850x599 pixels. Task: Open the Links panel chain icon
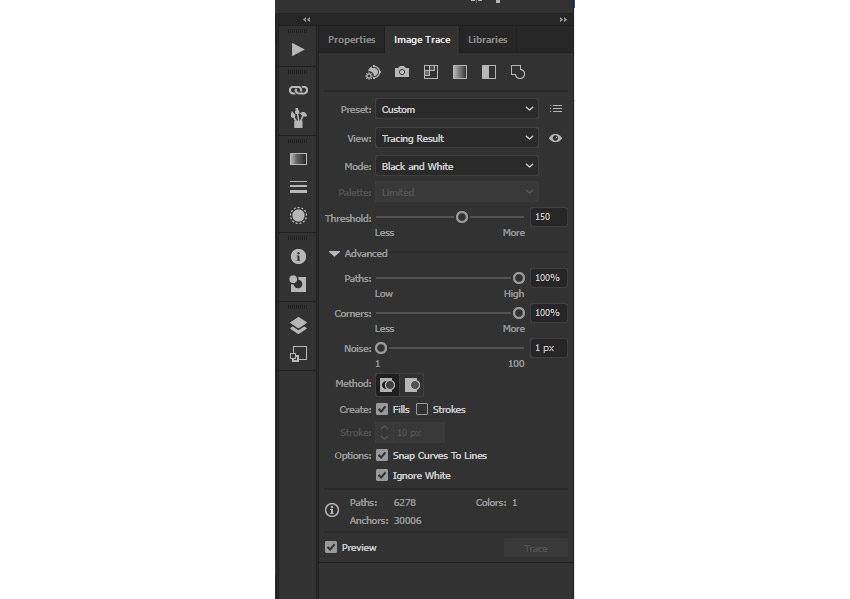[298, 90]
